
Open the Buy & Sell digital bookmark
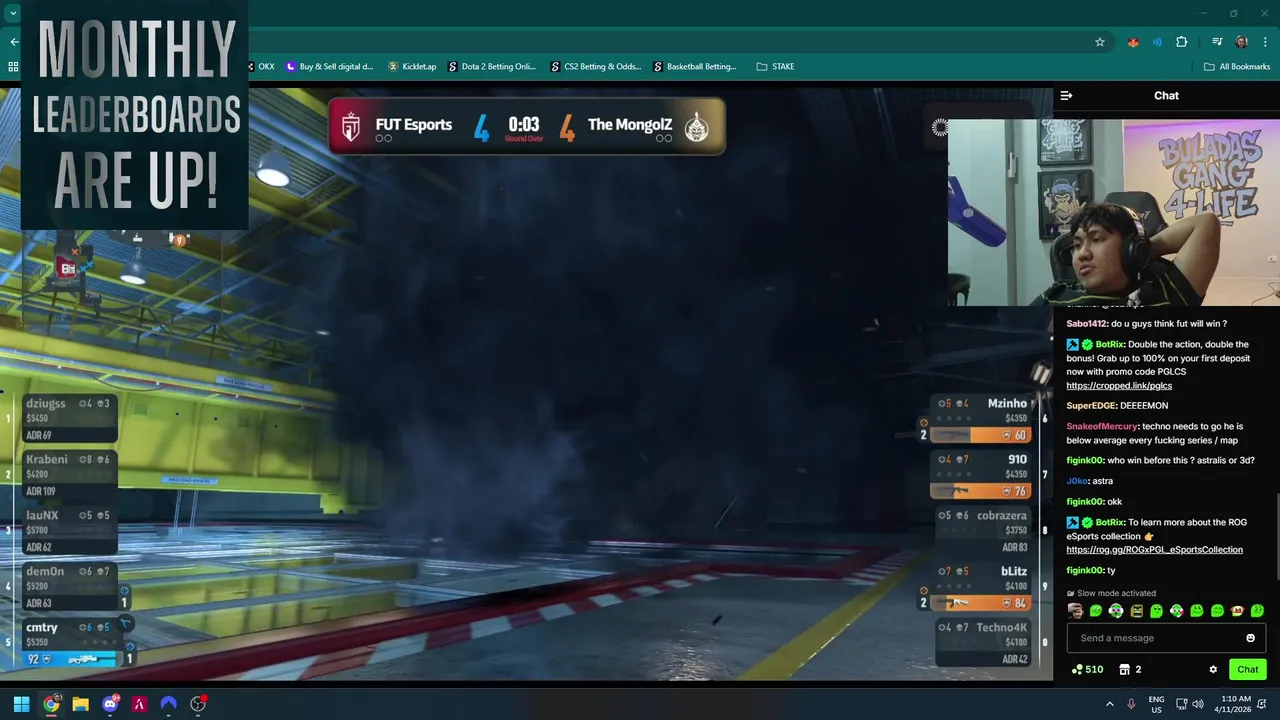(x=330, y=67)
